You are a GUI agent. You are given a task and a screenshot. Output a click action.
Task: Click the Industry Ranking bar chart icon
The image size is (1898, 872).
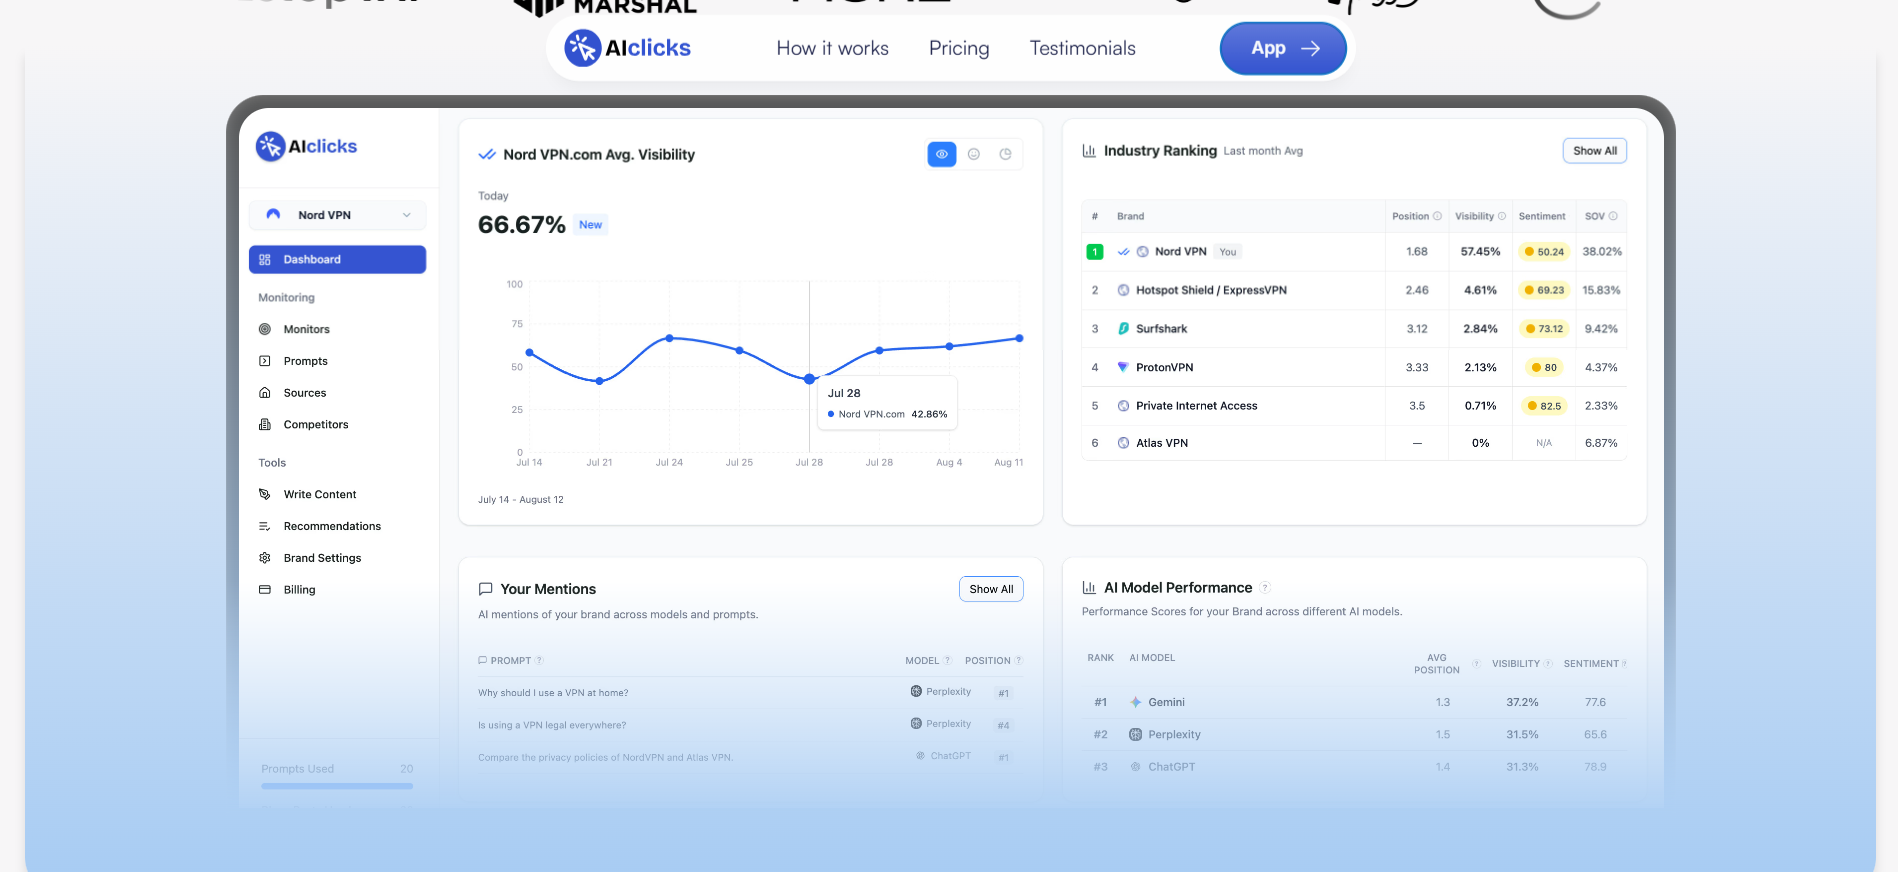pyautogui.click(x=1089, y=151)
